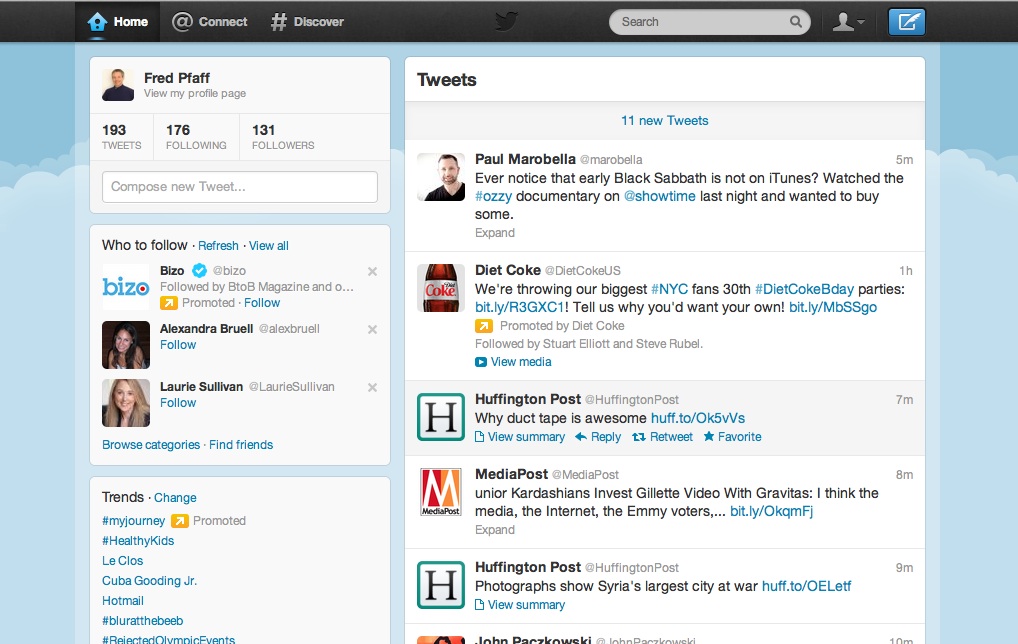1018x644 pixels.
Task: Click the 7m Huffington Post H avatar
Action: coord(441,417)
